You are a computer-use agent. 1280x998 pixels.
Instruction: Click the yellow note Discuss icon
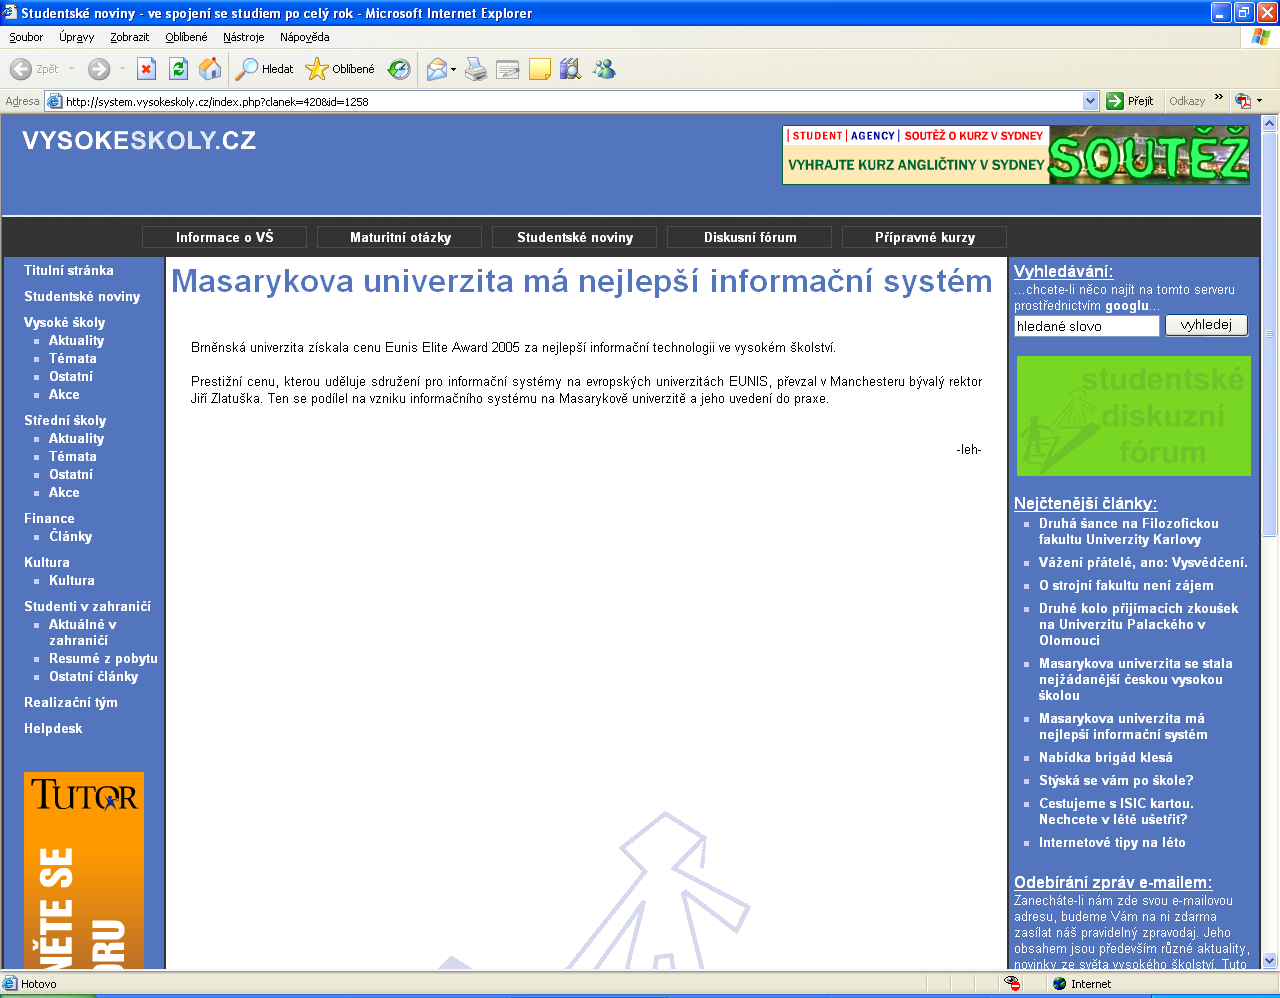tap(540, 69)
